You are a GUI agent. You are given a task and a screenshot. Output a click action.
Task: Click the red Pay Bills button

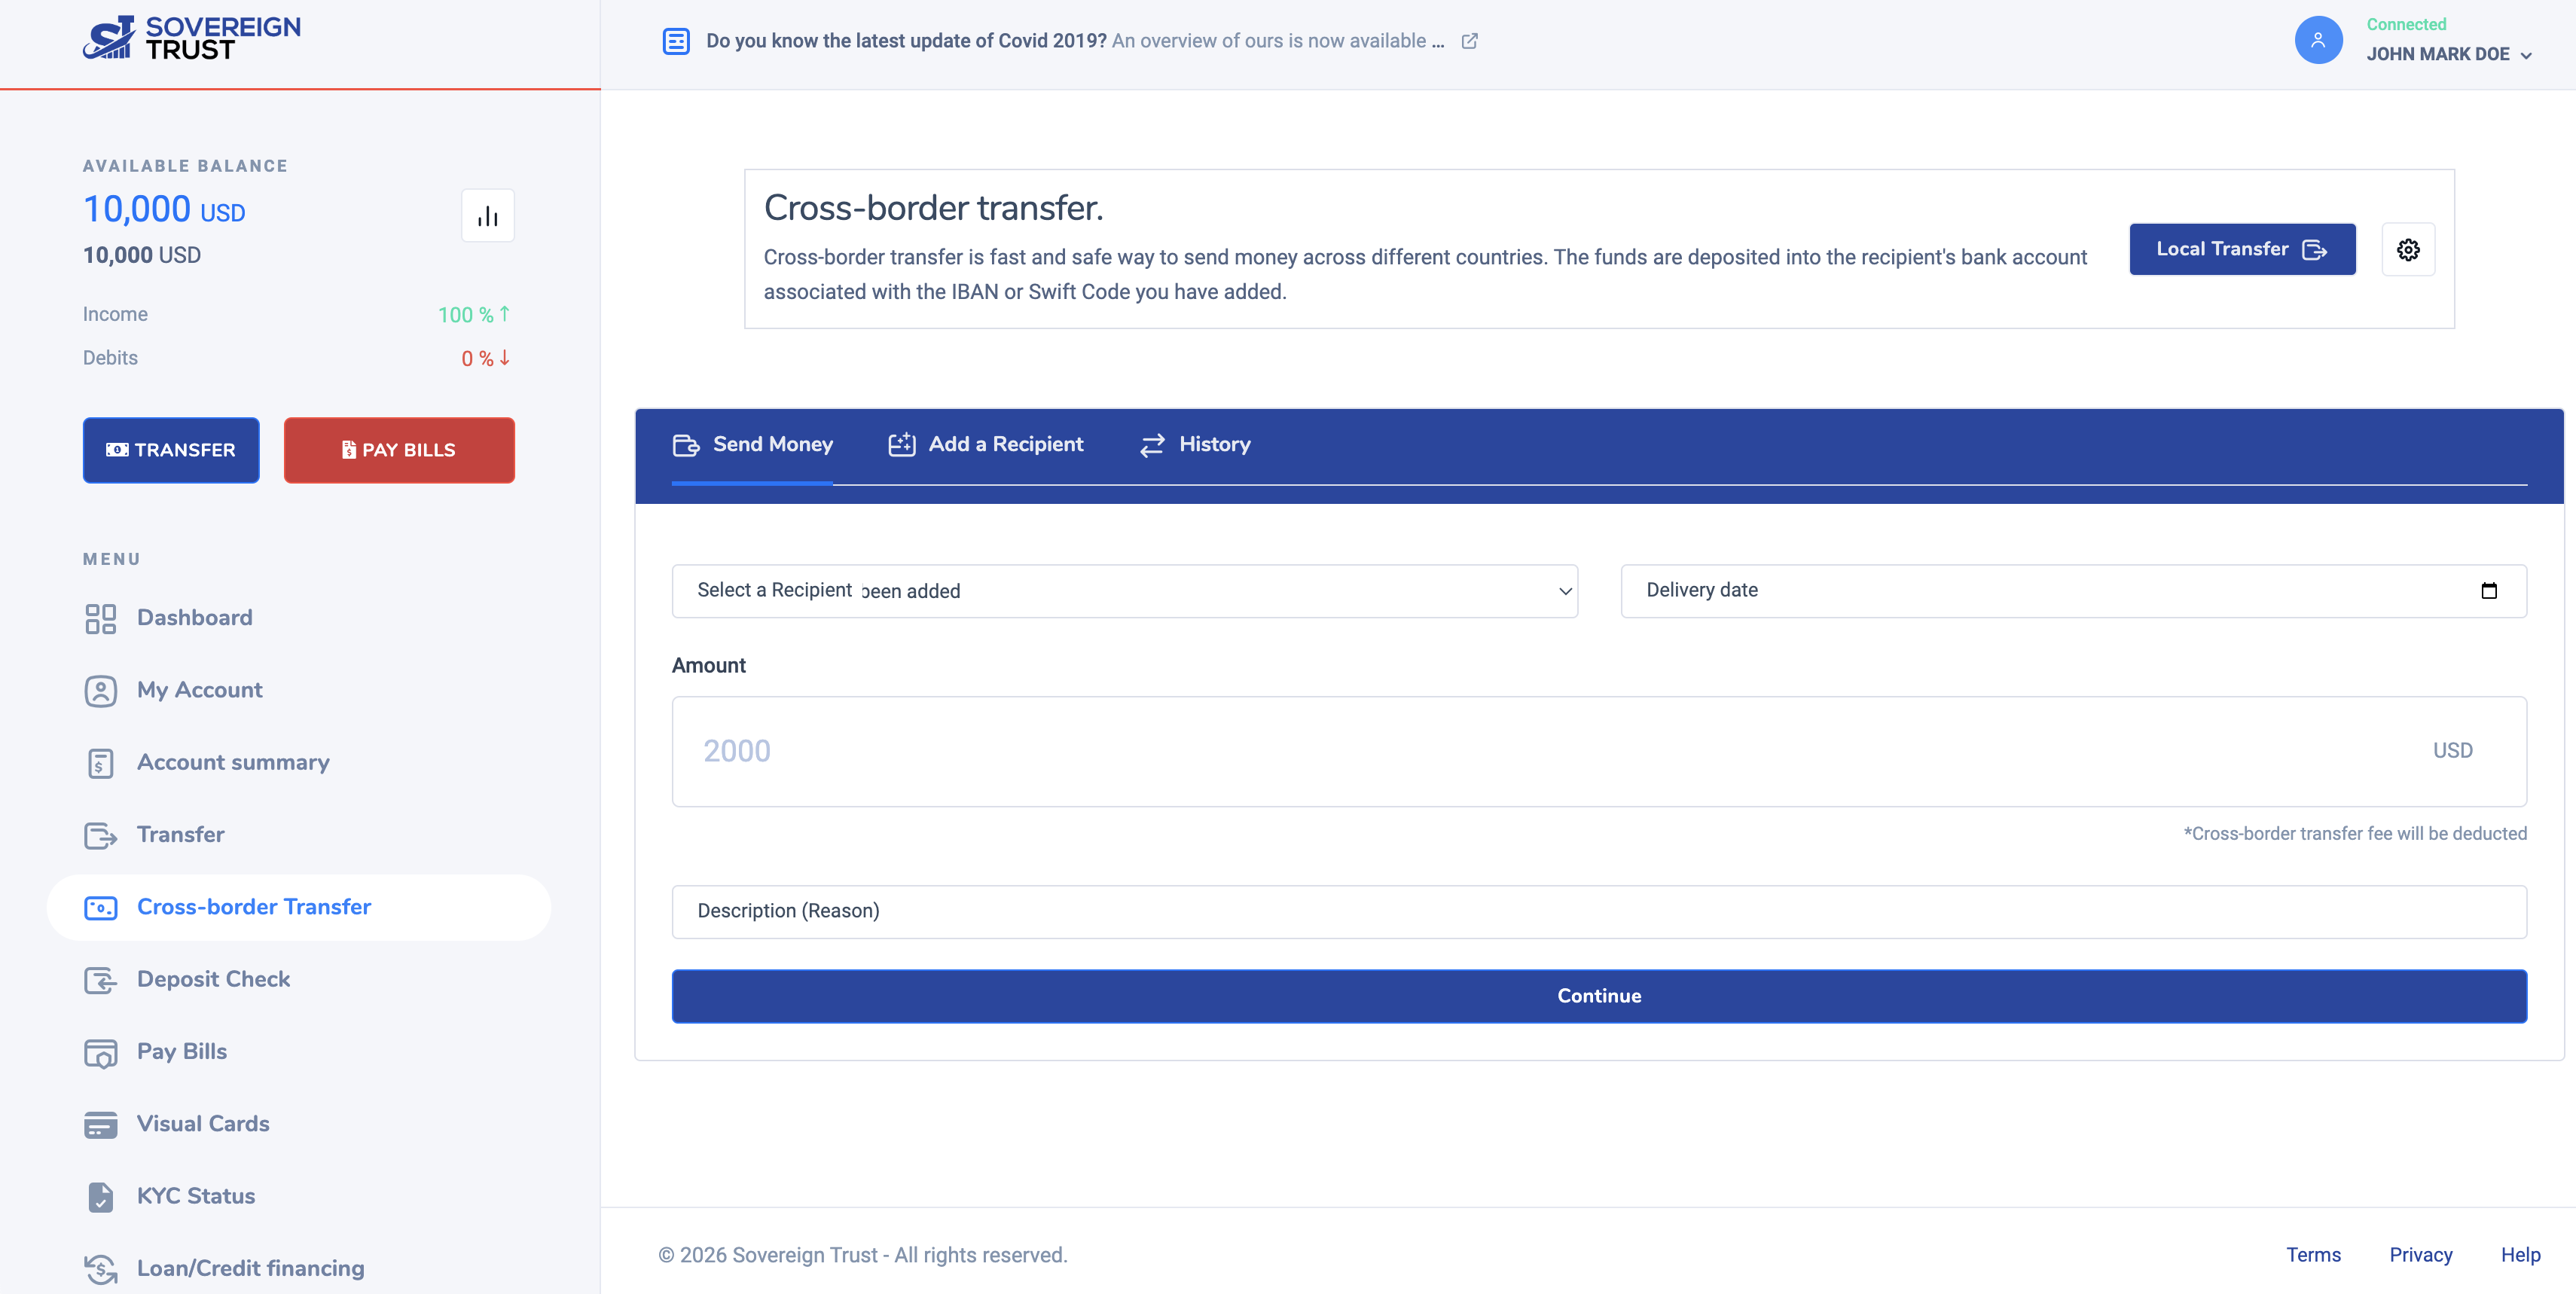399,450
